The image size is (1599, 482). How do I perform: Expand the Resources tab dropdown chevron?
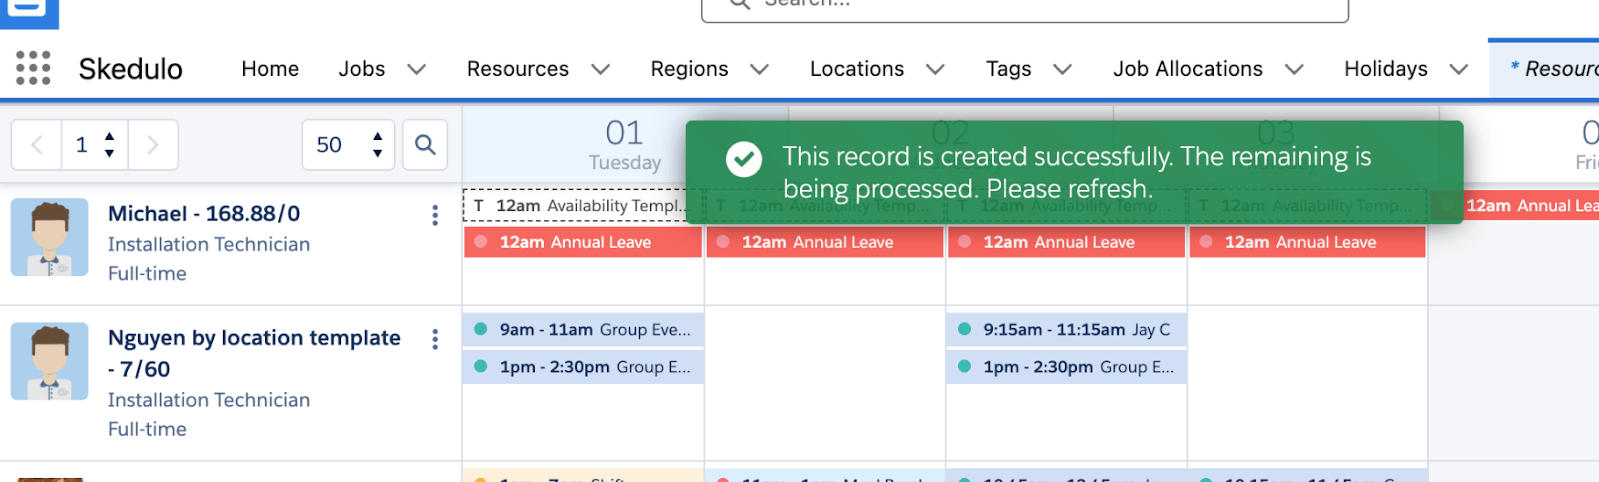pos(601,69)
